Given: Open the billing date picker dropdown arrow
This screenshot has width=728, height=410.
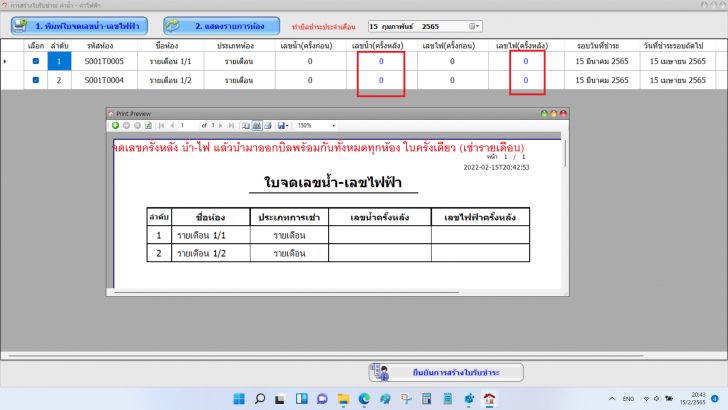Looking at the screenshot, I should 474,26.
